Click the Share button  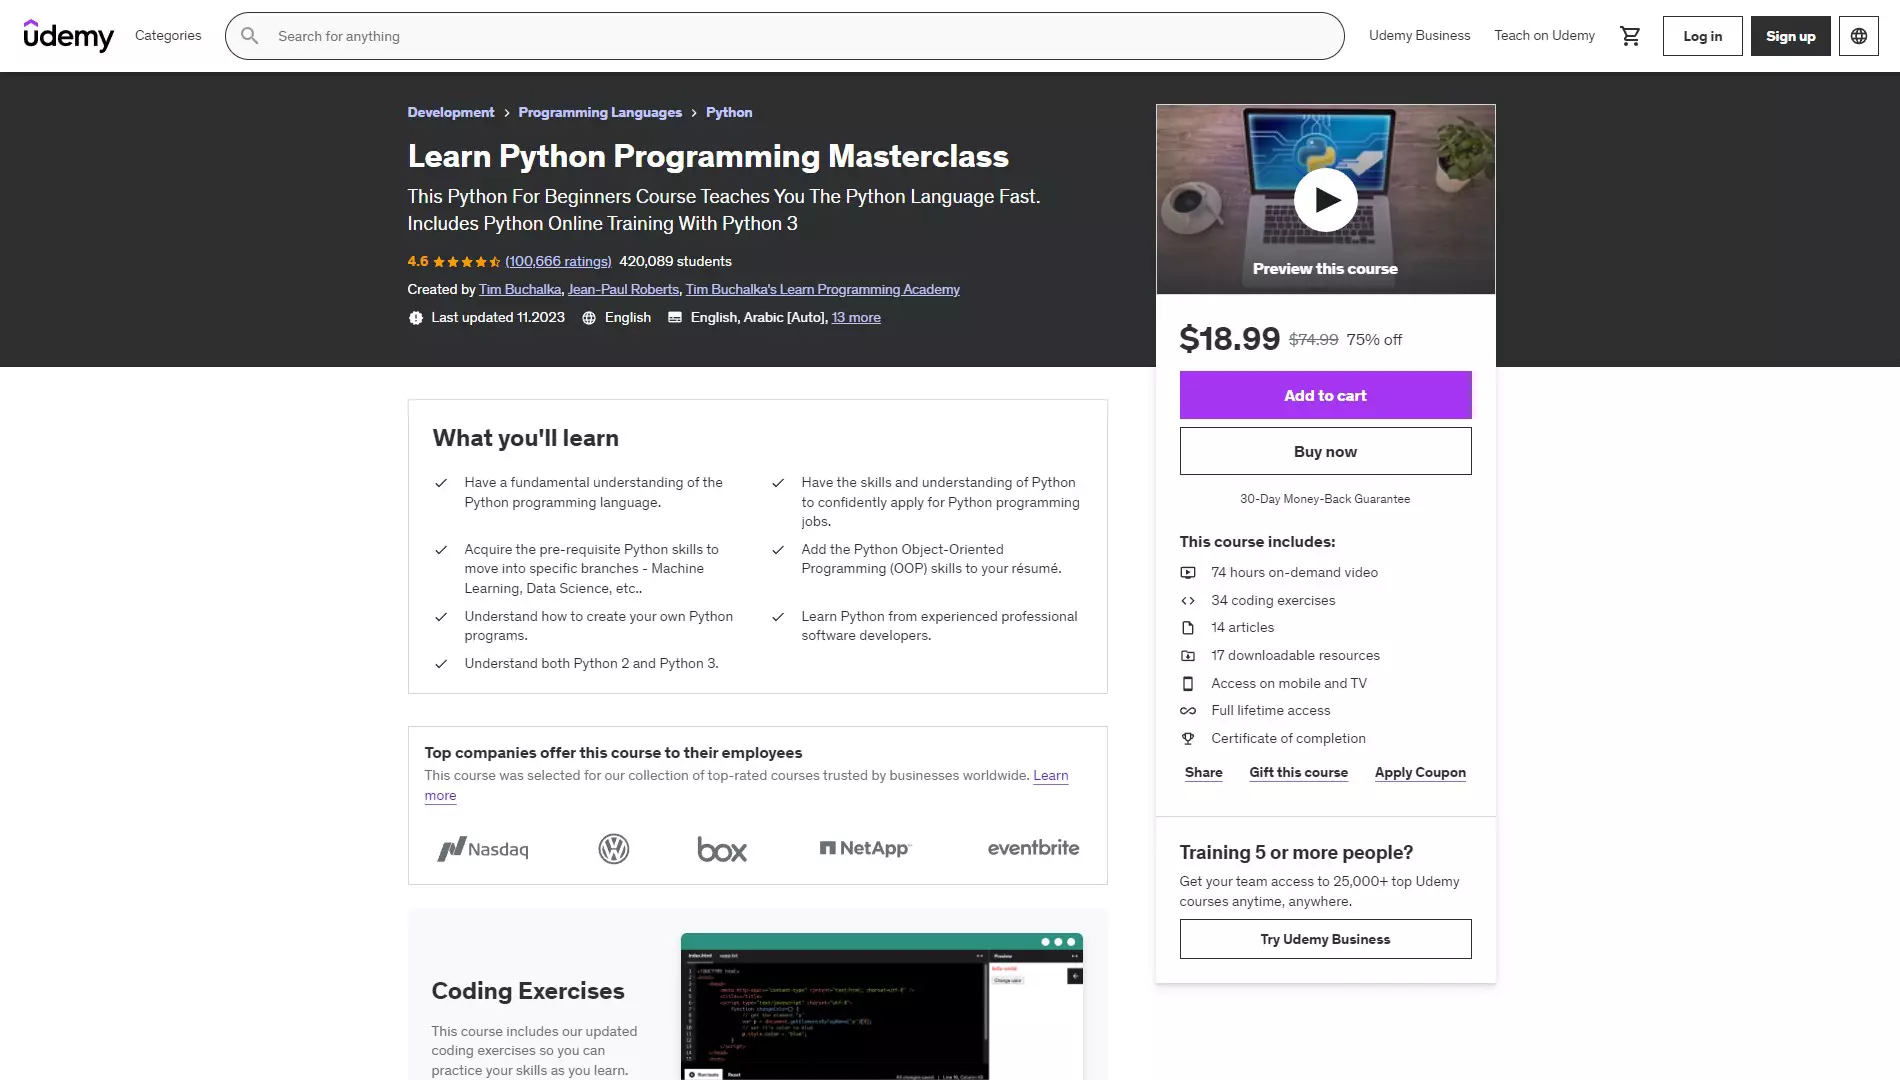click(1203, 773)
